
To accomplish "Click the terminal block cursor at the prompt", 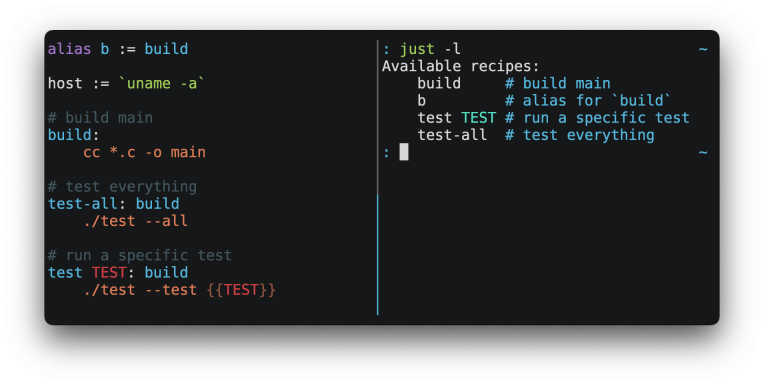I will click(404, 152).
